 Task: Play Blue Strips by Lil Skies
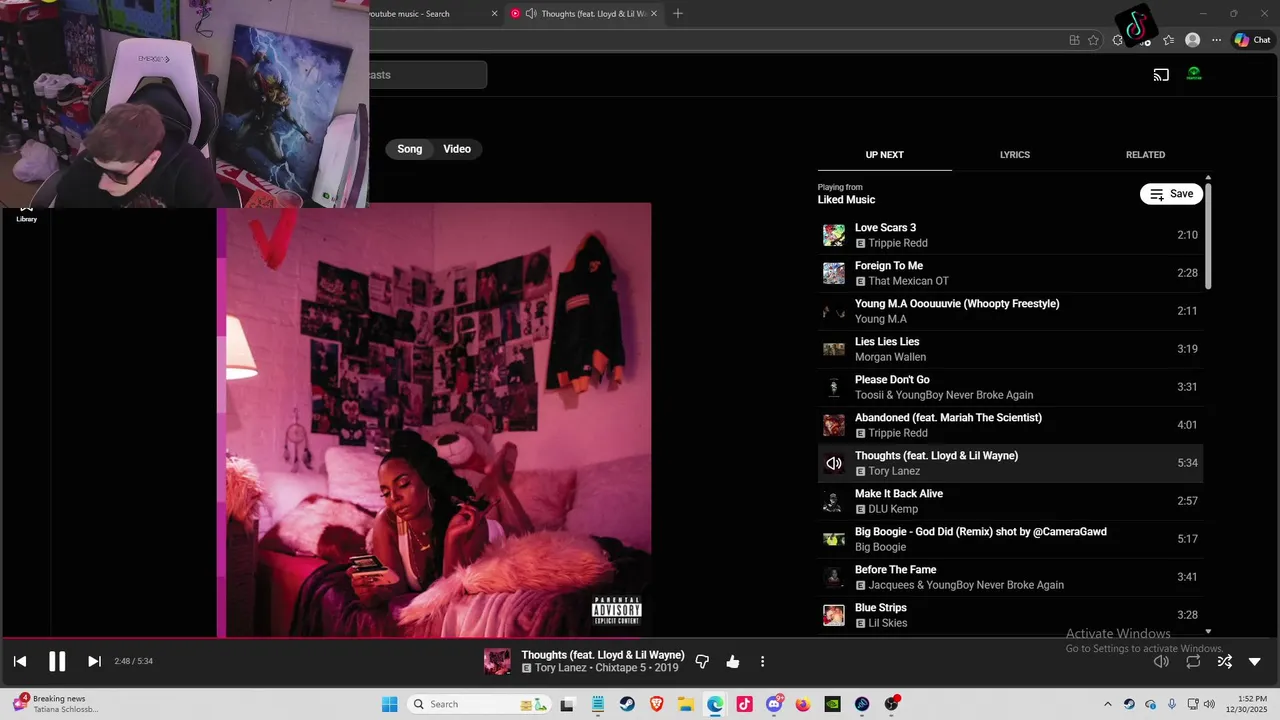[x=1010, y=615]
